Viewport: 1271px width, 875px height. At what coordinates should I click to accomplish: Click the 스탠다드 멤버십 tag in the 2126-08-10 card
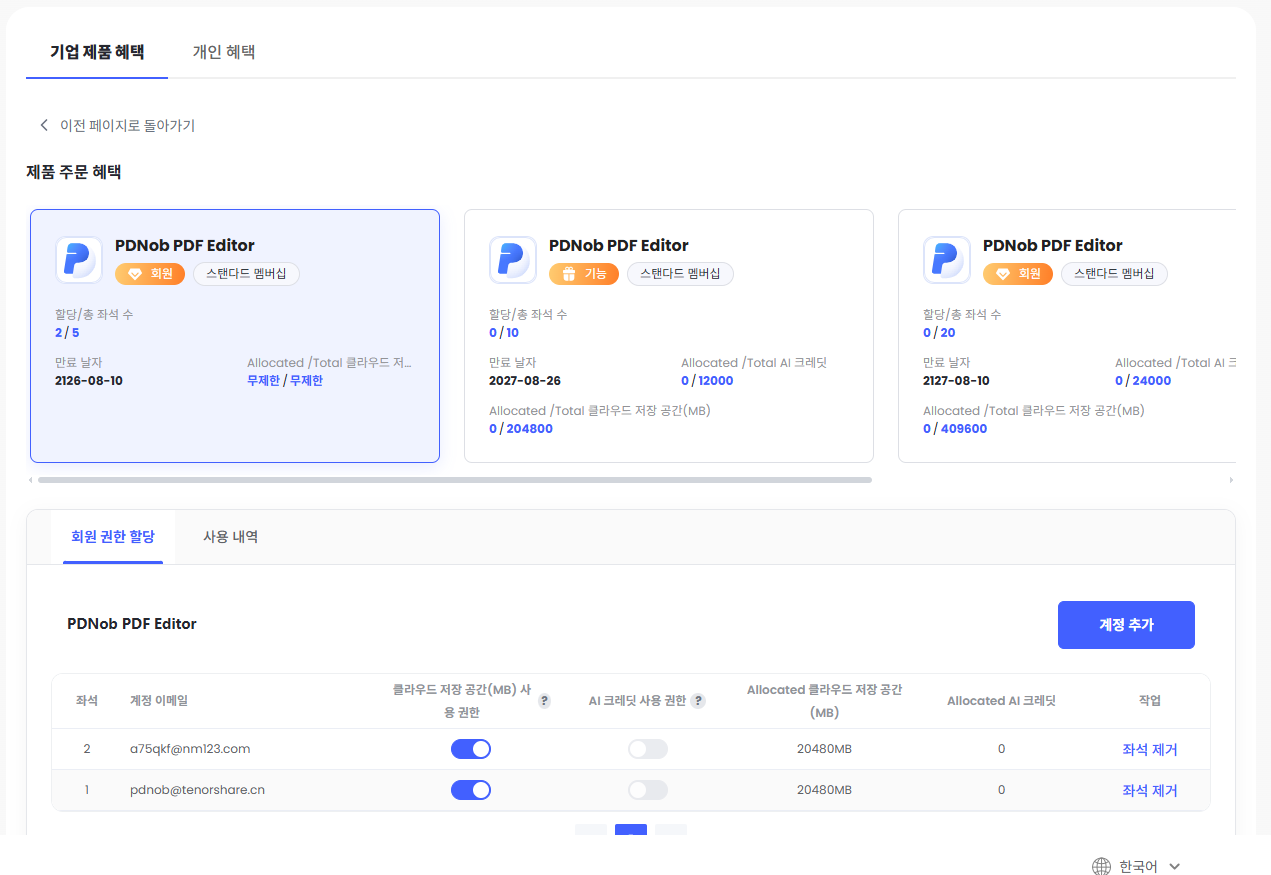pyautogui.click(x=246, y=274)
